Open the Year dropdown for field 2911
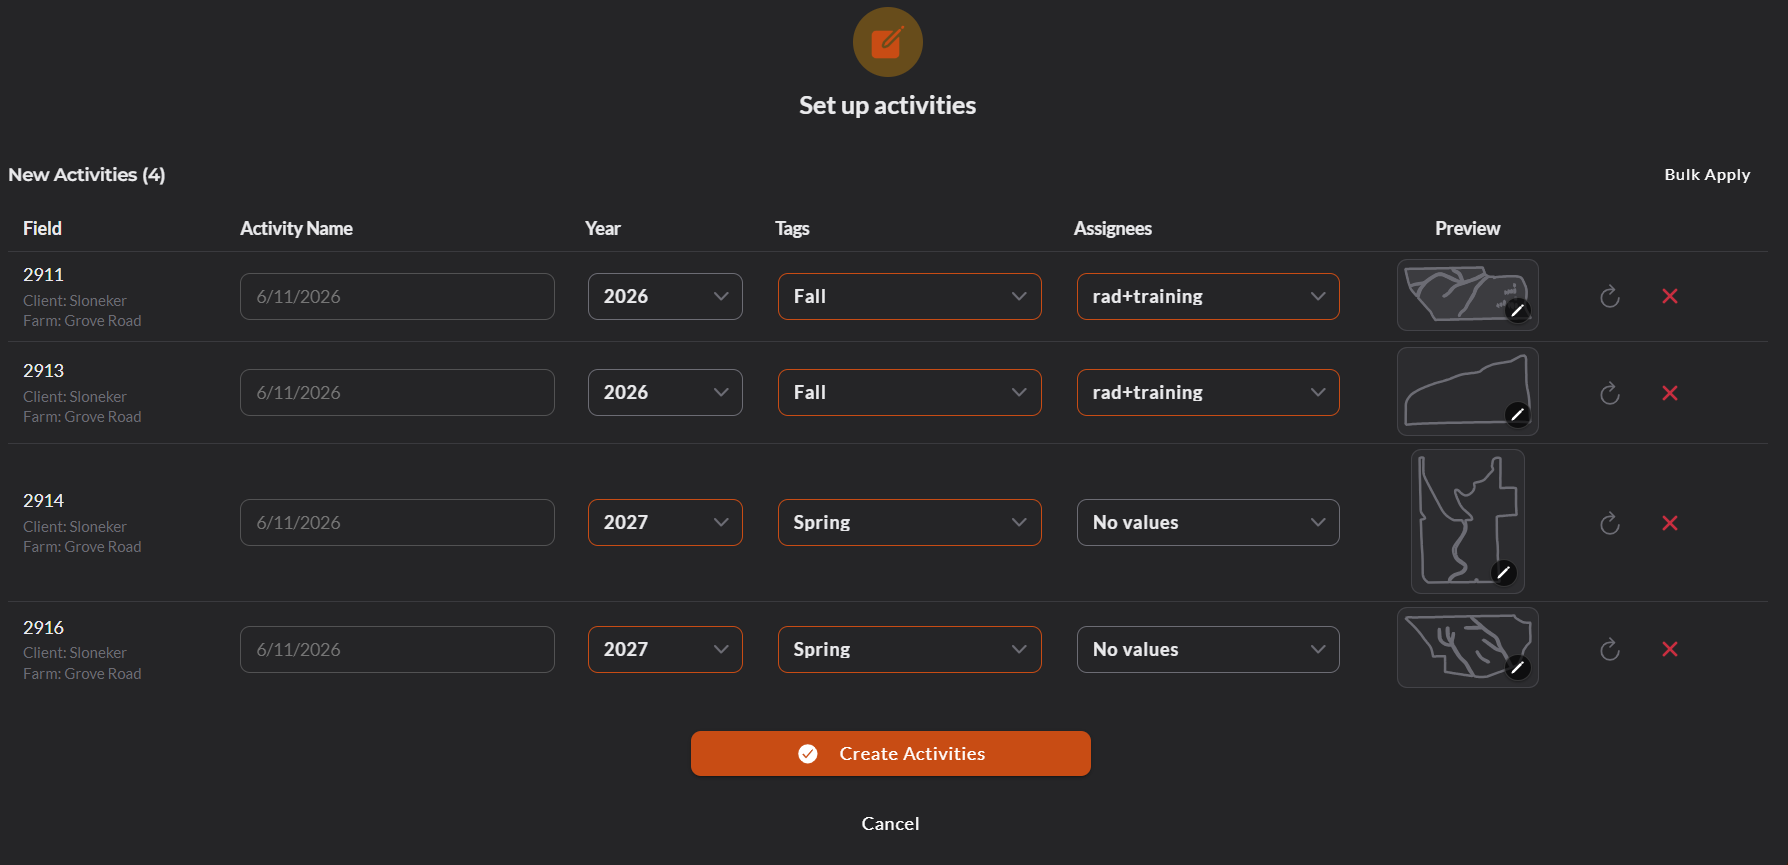The height and width of the screenshot is (865, 1788). (665, 296)
